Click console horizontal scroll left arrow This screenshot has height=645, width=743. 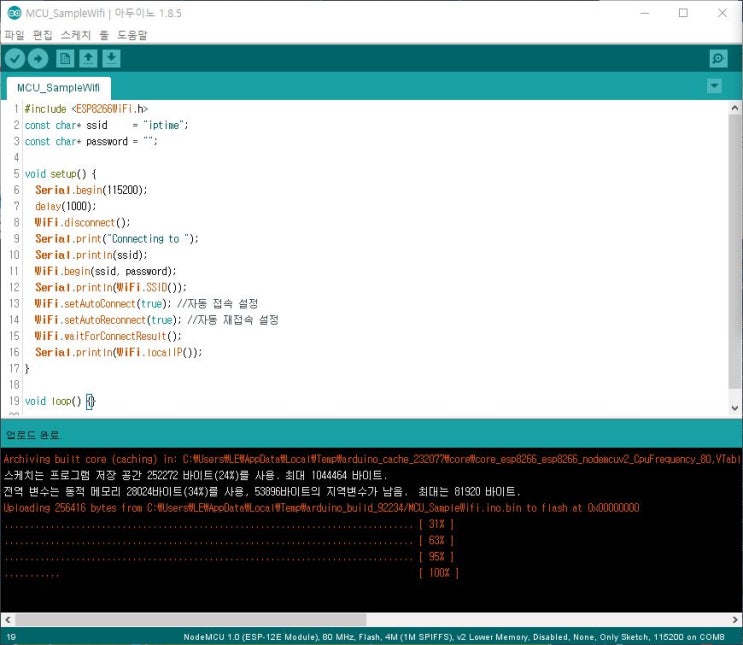pos(8,619)
